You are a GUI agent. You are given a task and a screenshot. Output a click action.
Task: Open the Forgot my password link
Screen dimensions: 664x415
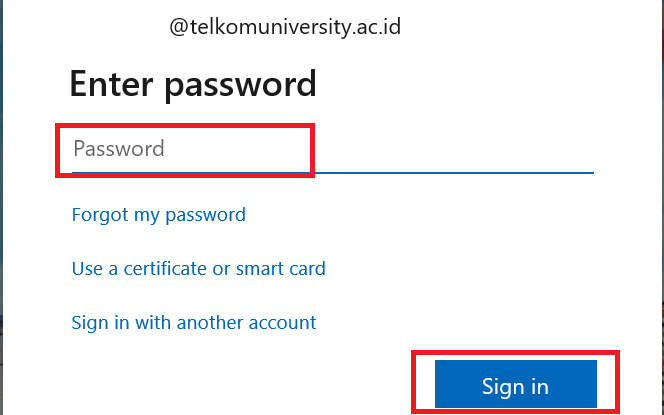tap(159, 214)
